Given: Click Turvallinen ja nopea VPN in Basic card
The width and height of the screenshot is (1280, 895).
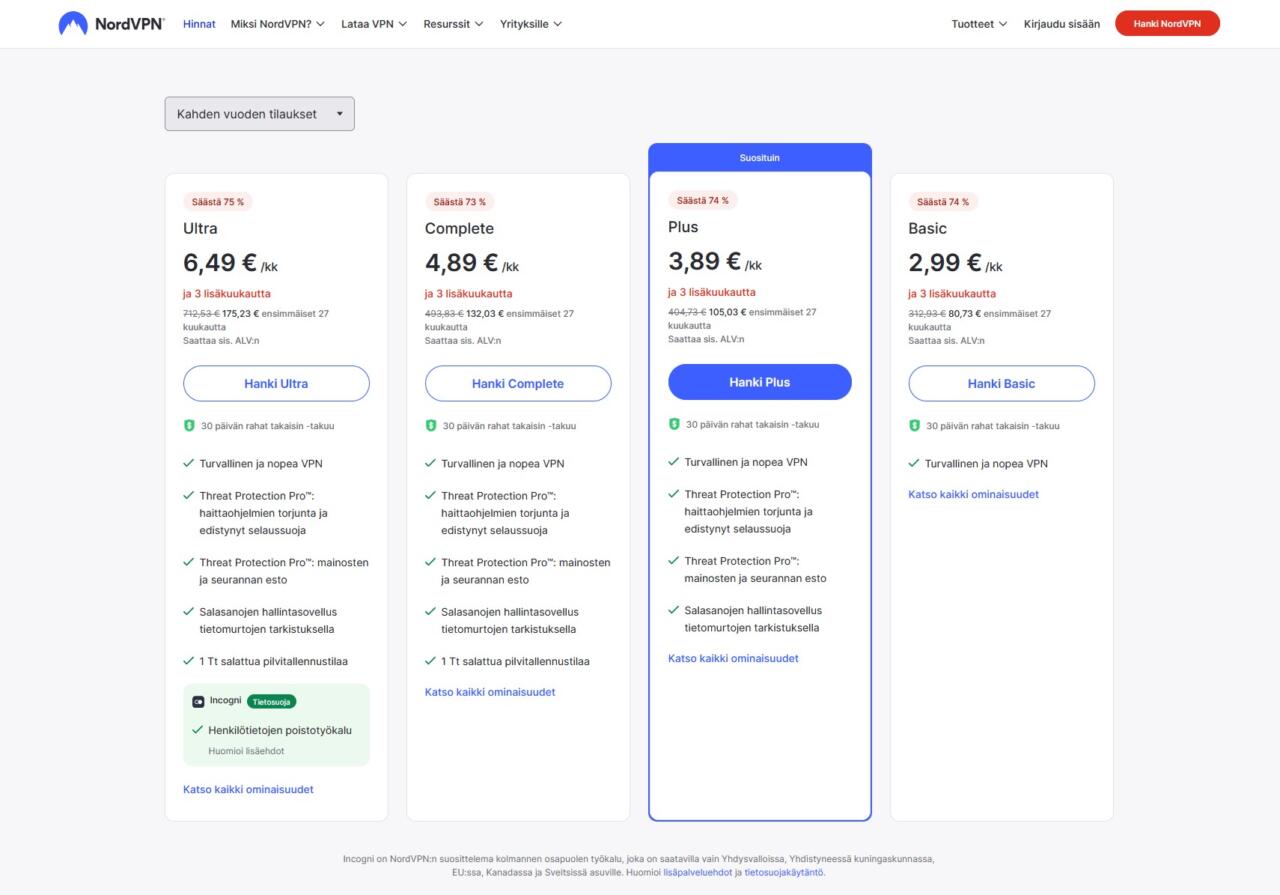Looking at the screenshot, I should [986, 464].
